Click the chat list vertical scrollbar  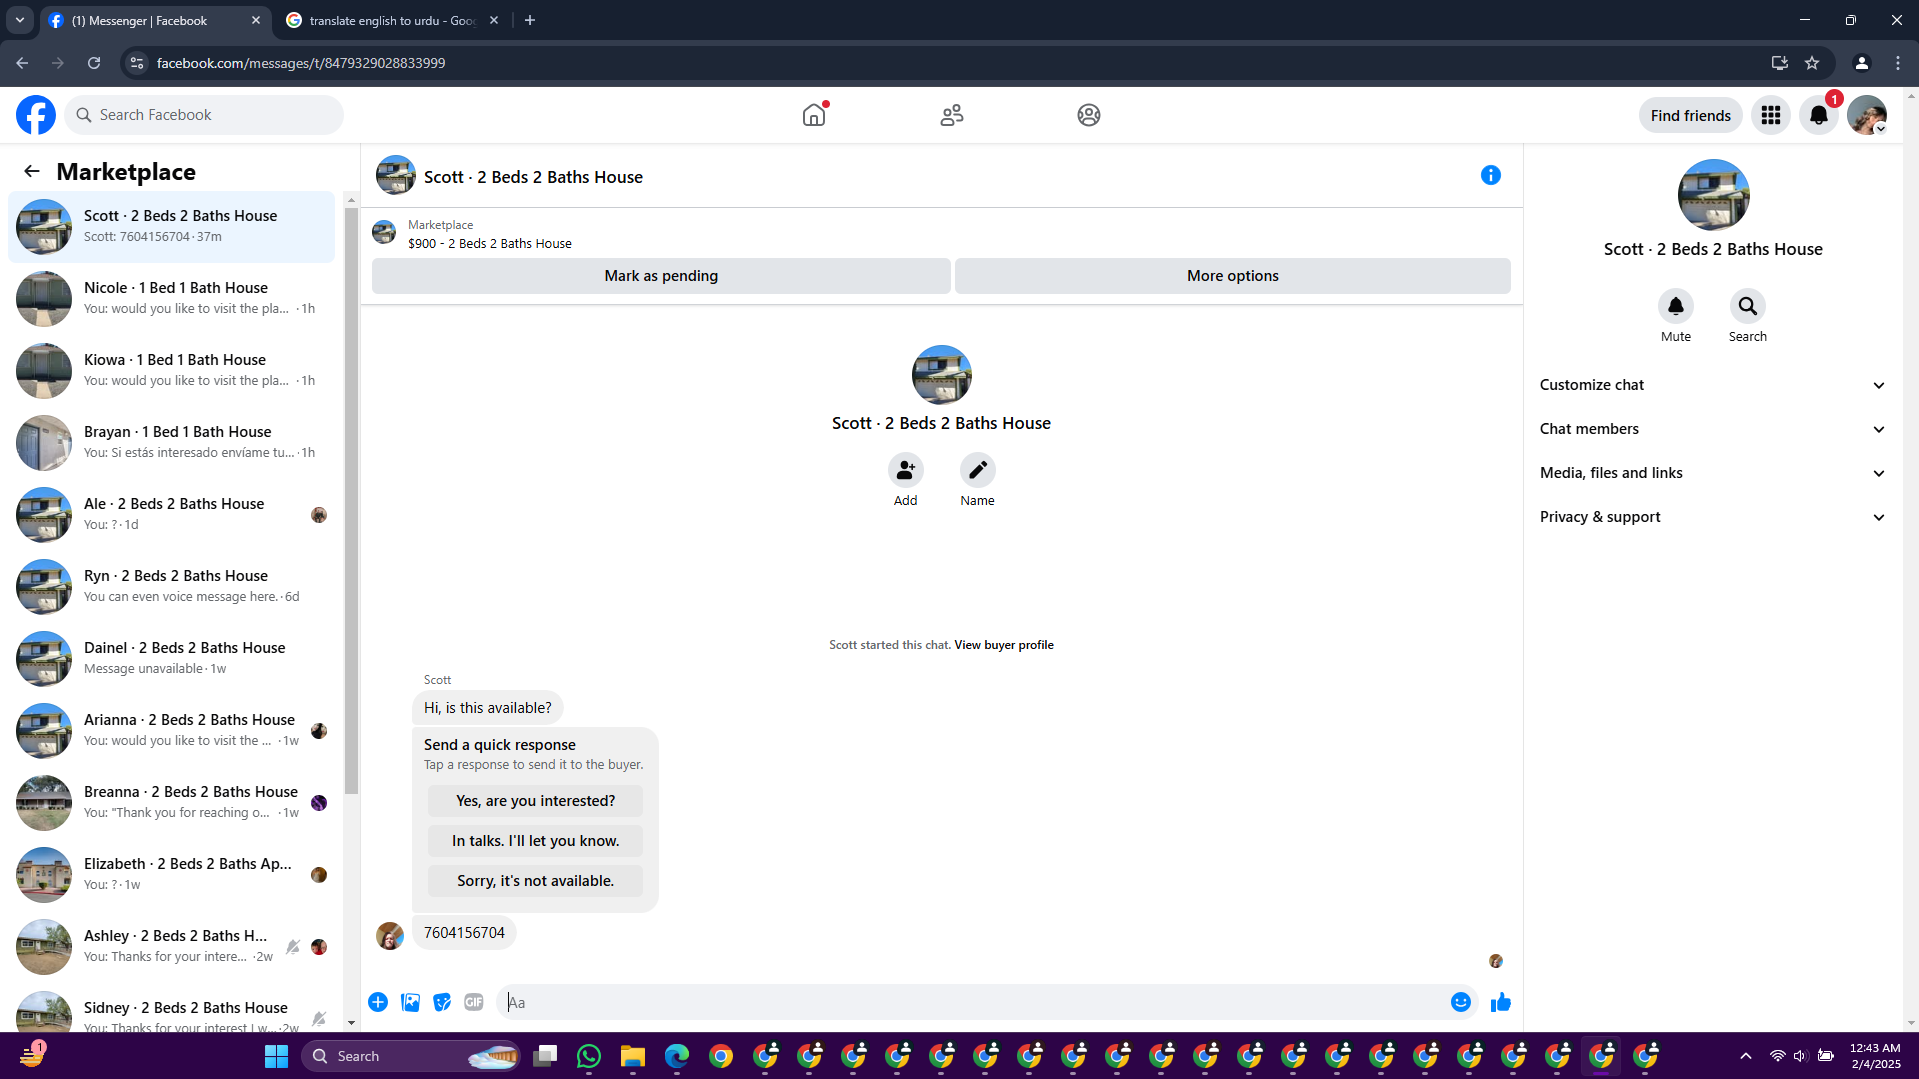pos(351,500)
